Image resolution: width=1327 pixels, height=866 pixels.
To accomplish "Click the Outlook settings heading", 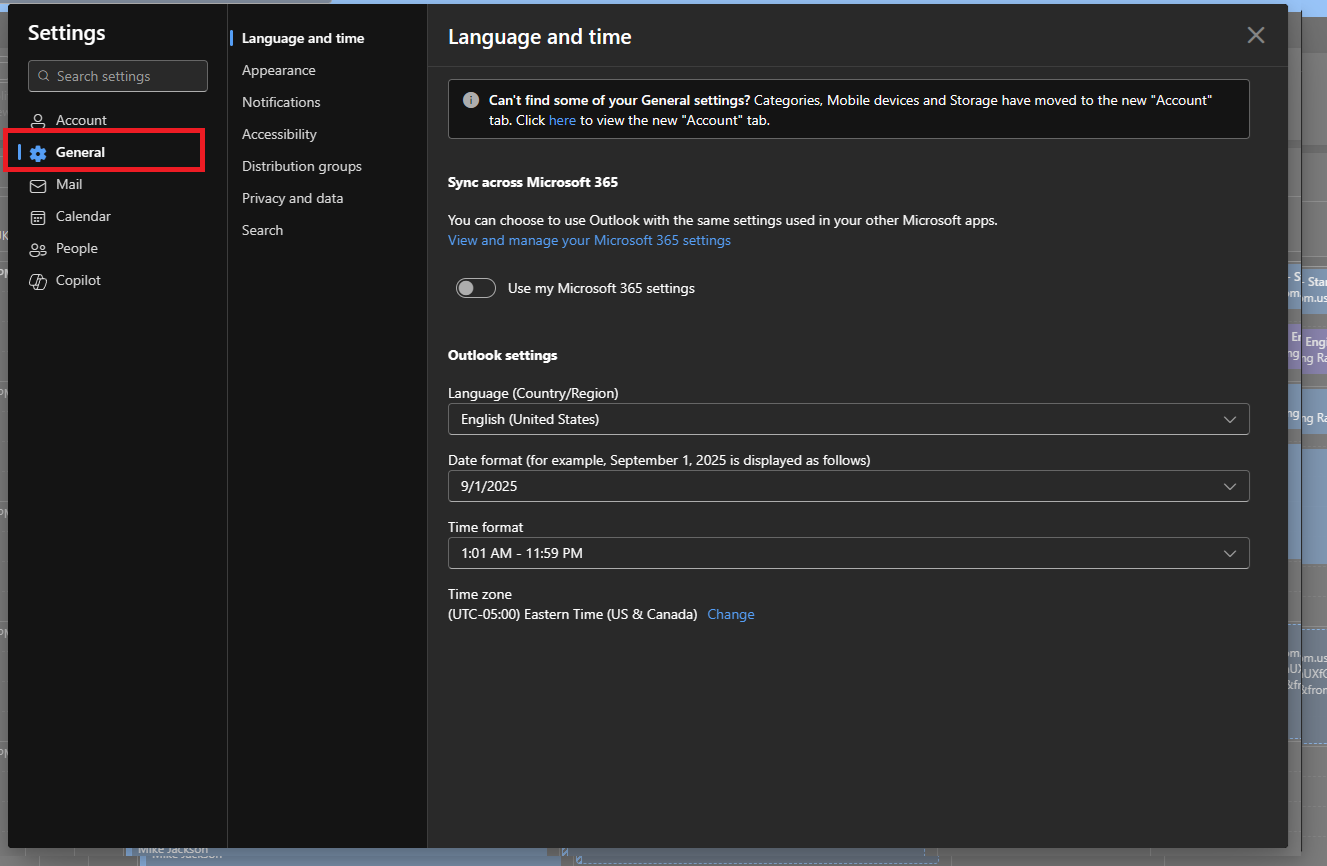I will [503, 355].
